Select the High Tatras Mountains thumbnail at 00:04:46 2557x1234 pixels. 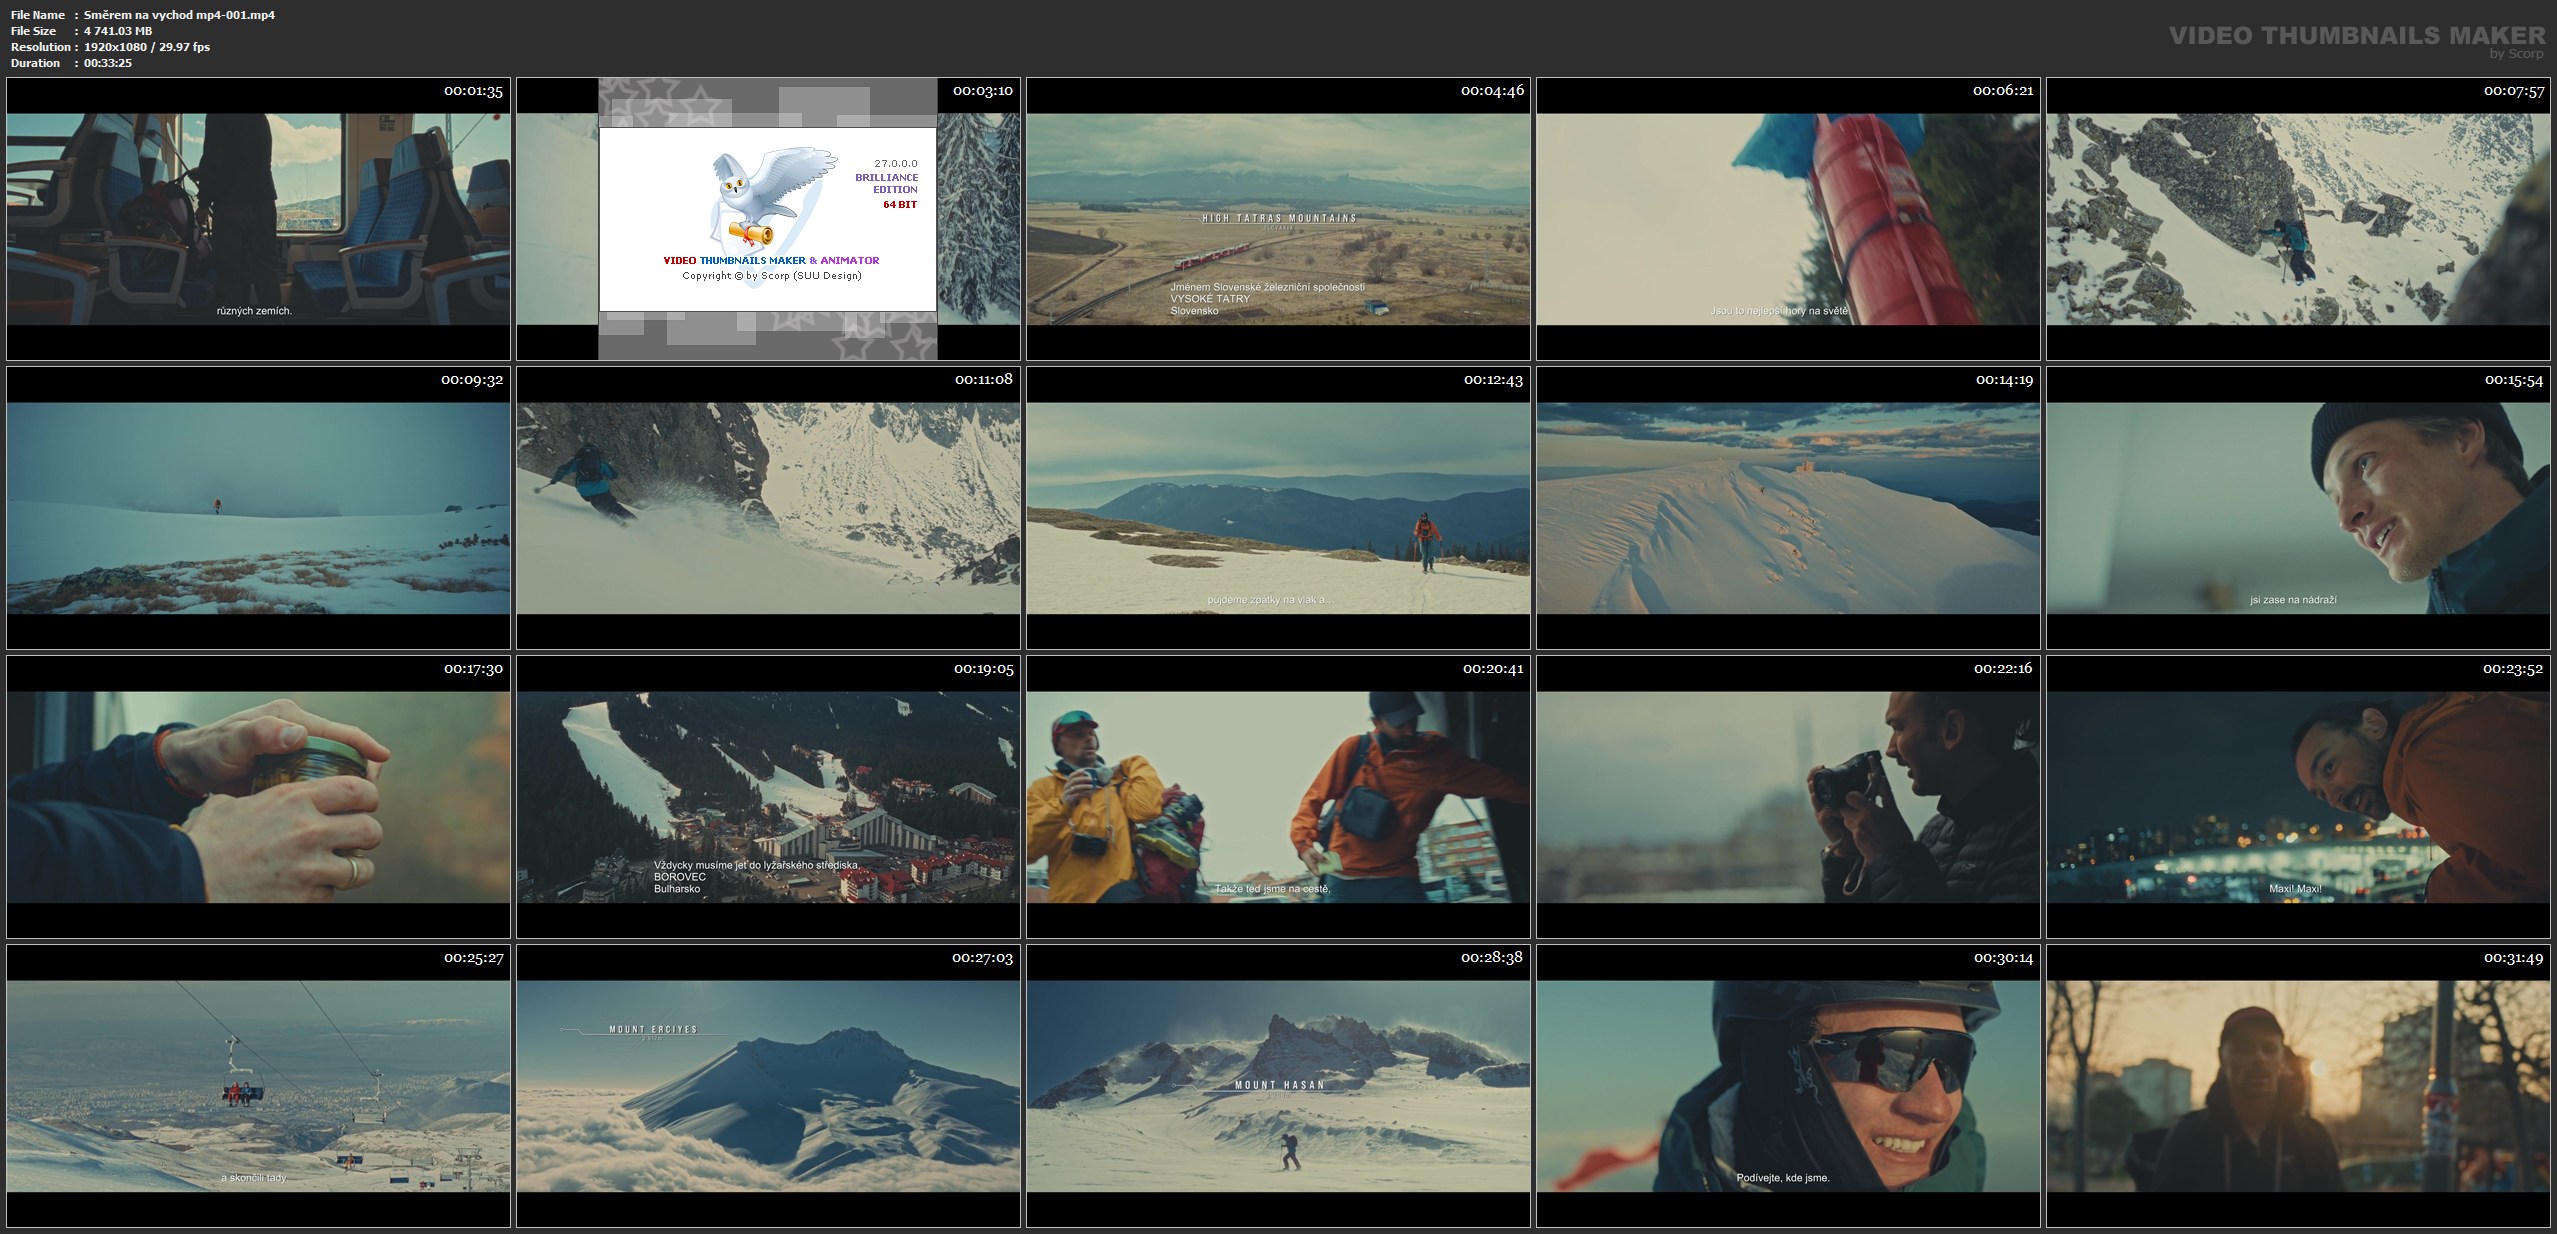[x=1278, y=219]
